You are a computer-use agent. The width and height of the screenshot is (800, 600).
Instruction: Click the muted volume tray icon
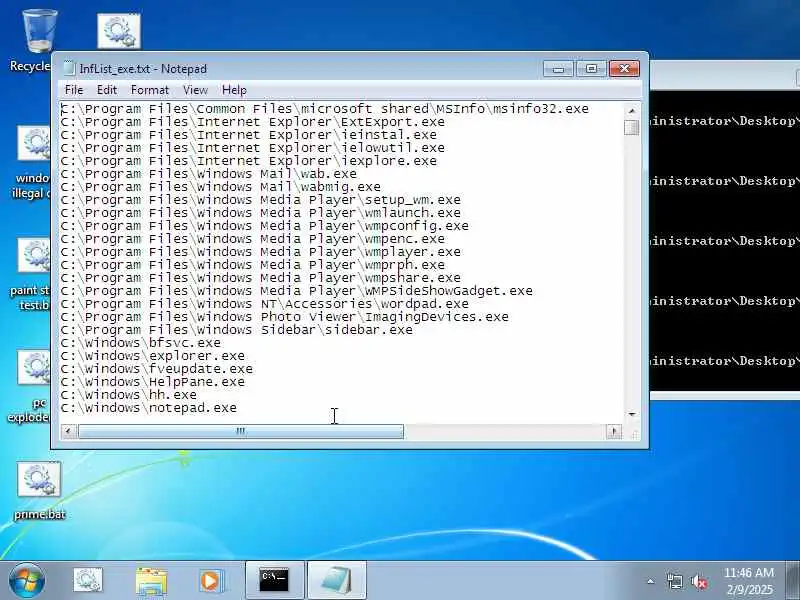[699, 581]
